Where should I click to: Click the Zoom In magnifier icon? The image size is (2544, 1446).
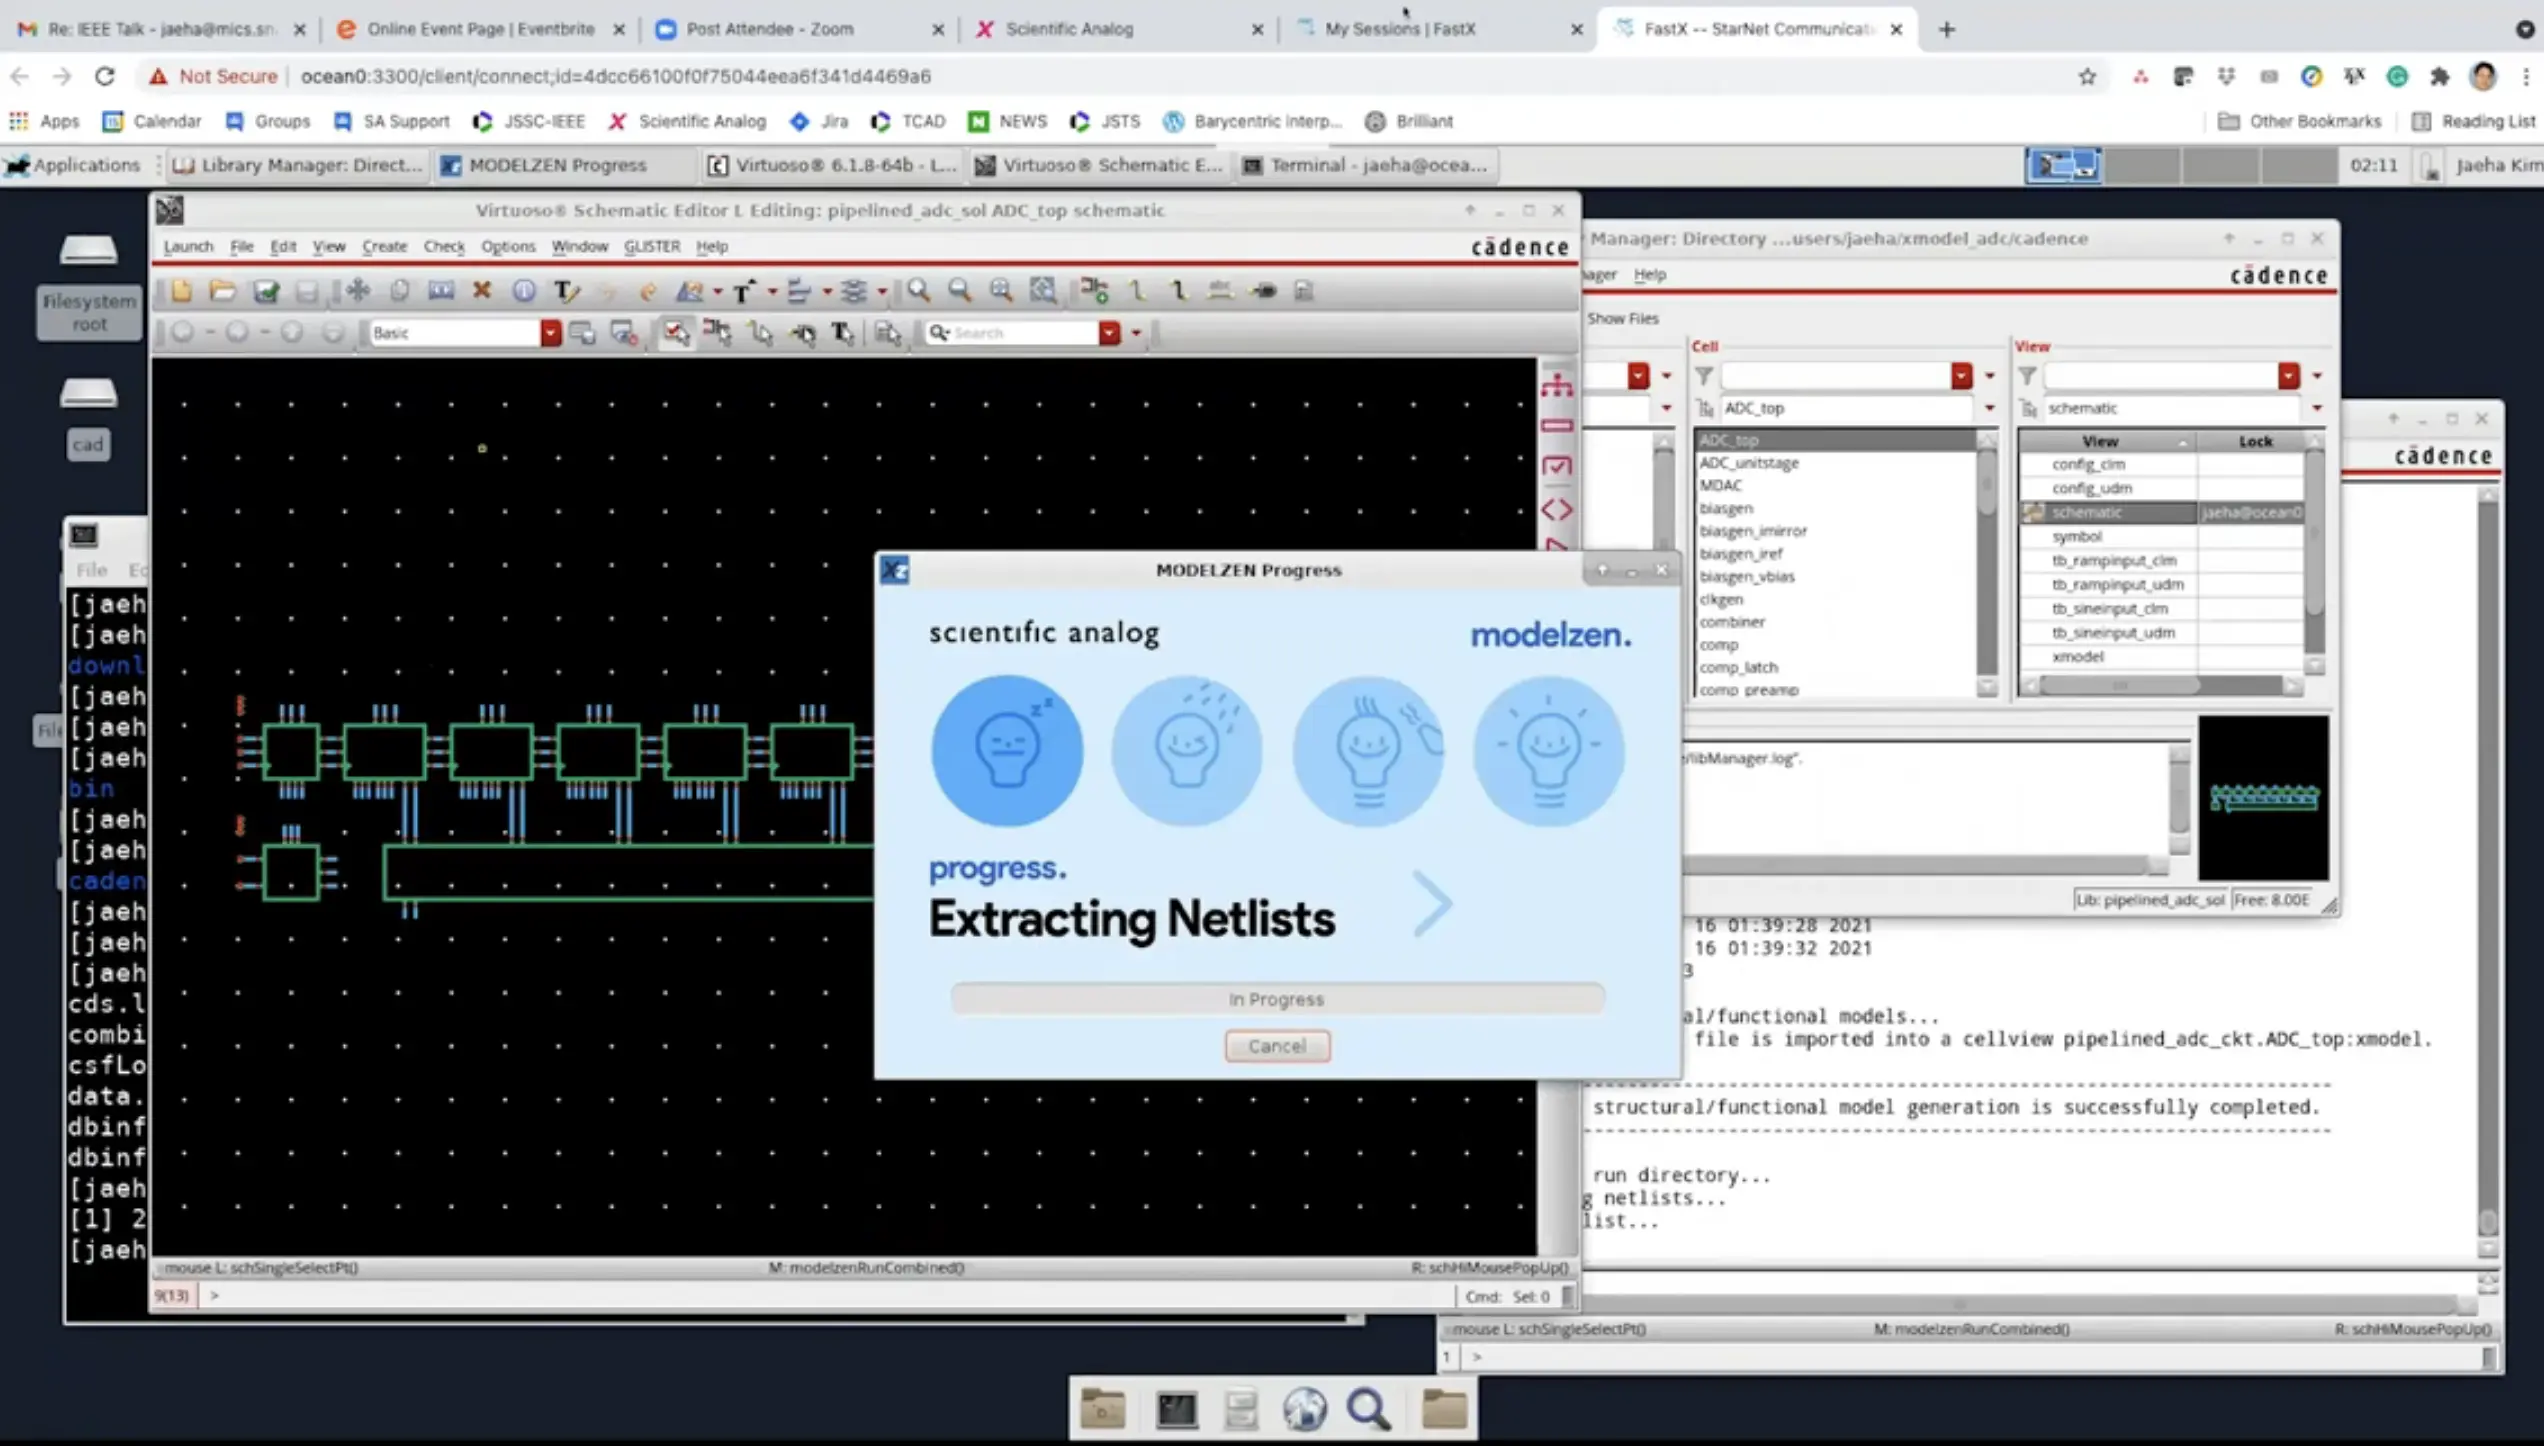[x=917, y=290]
